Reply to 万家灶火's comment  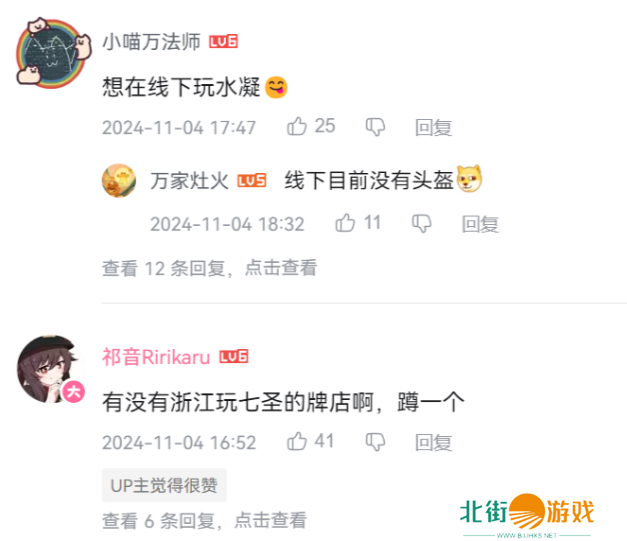480,224
